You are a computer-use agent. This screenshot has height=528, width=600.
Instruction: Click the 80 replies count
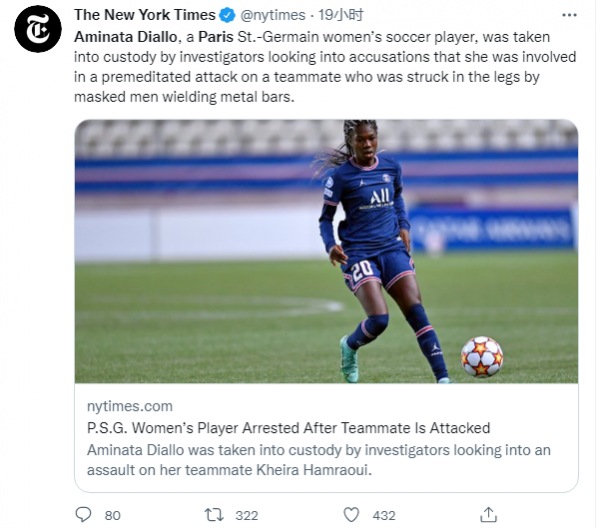[x=112, y=515]
